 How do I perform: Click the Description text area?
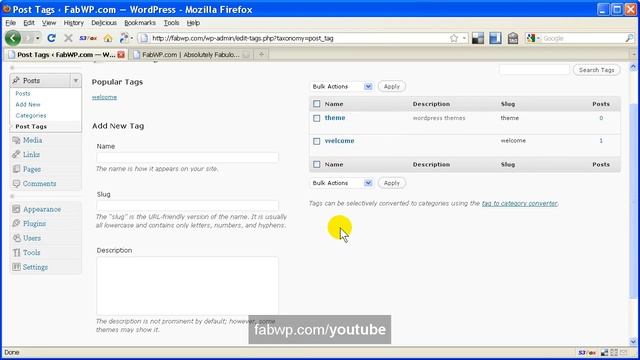pos(187,286)
